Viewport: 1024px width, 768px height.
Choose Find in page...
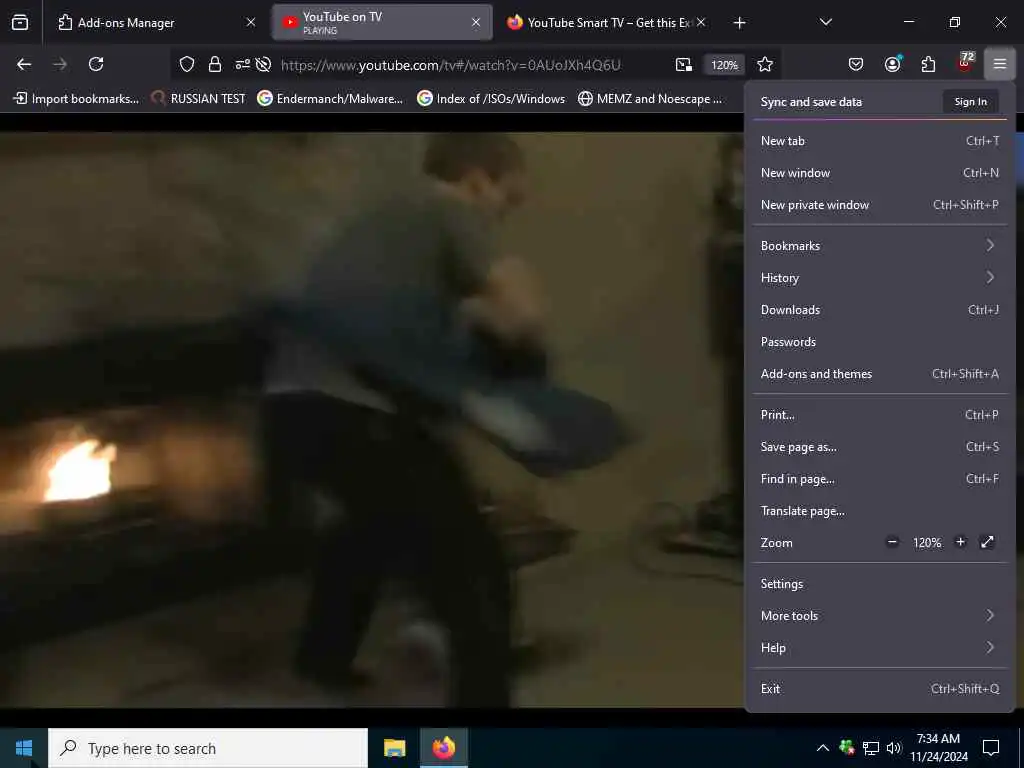click(x=880, y=479)
